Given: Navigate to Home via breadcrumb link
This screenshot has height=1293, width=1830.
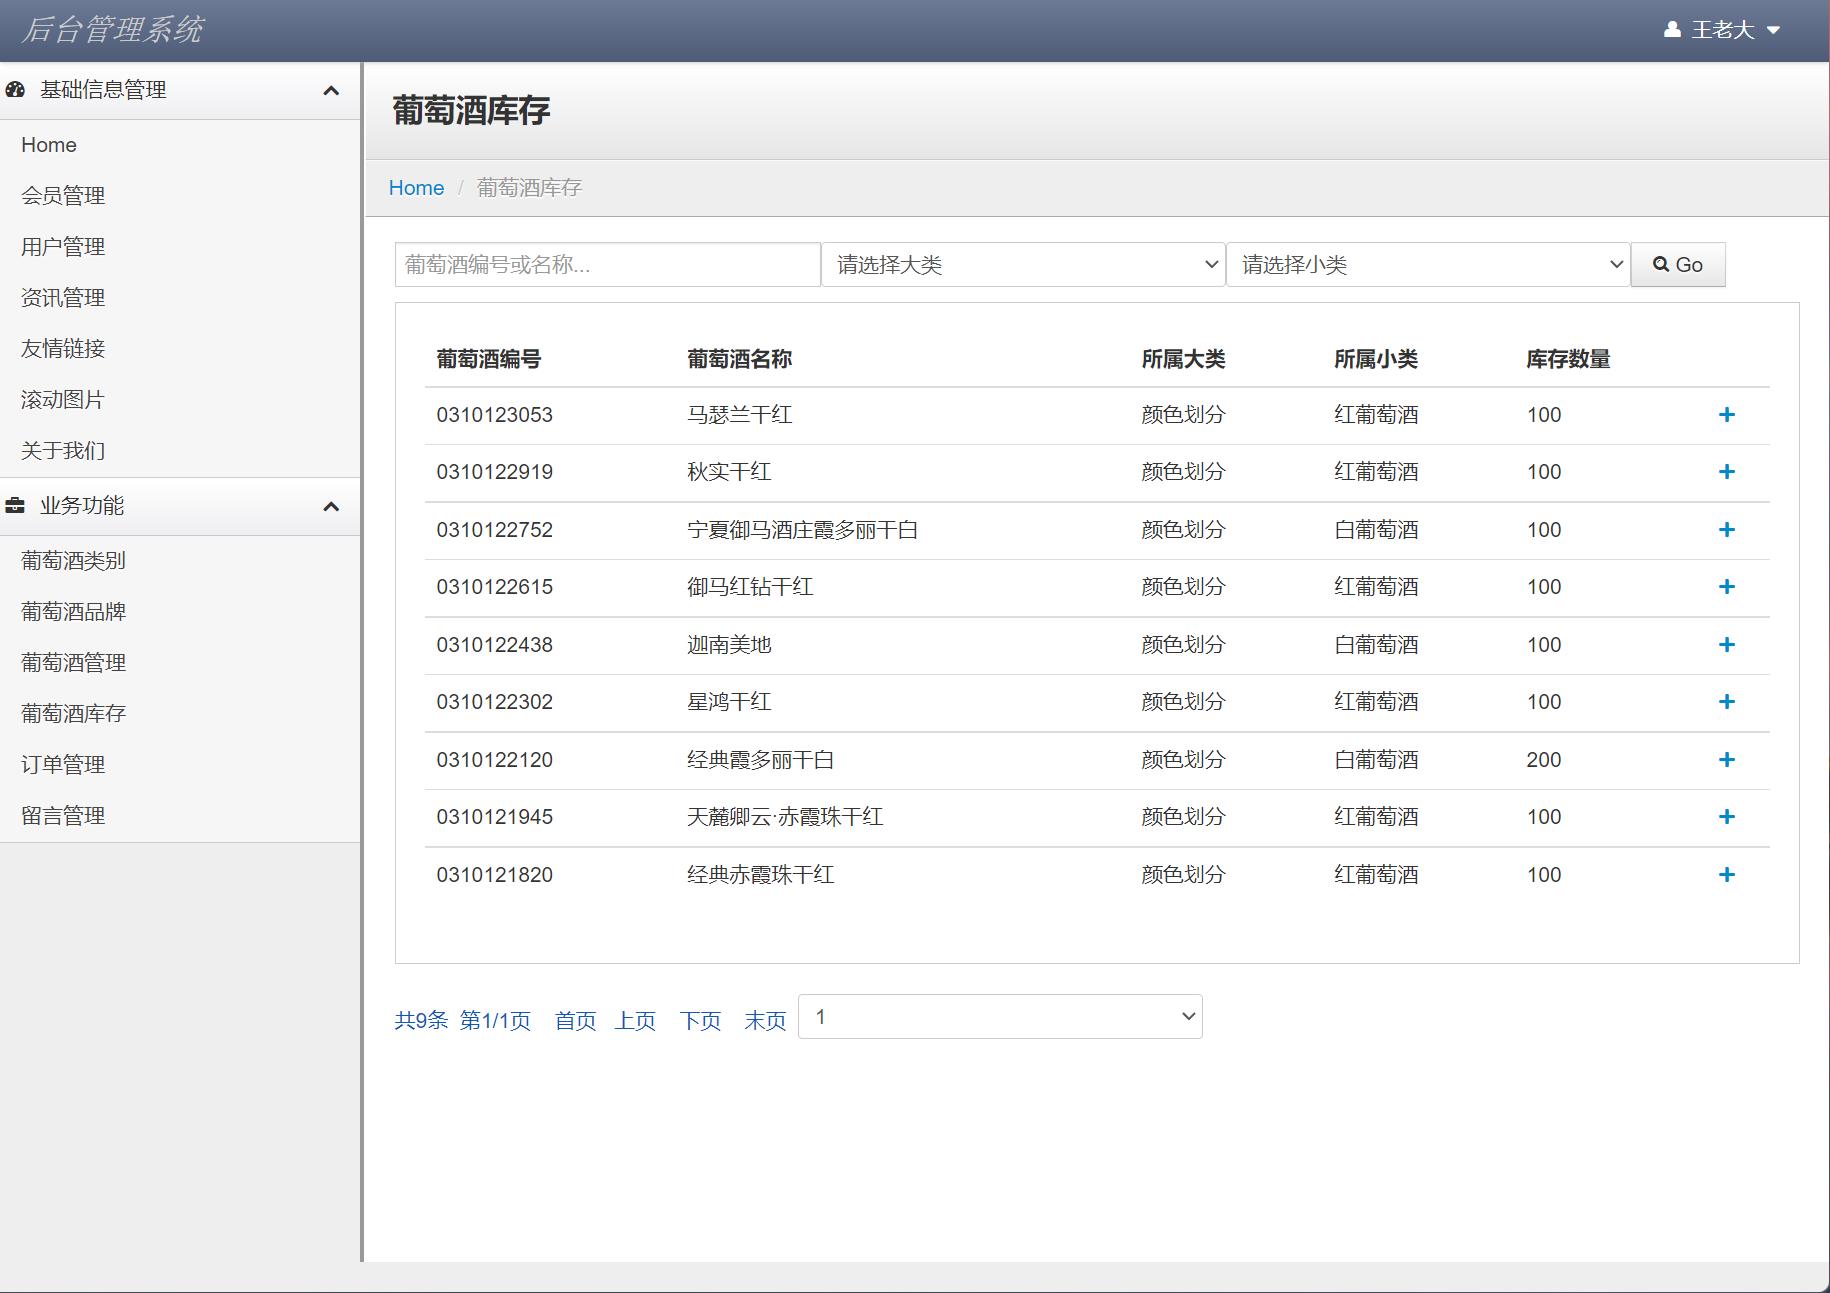Looking at the screenshot, I should (x=416, y=187).
